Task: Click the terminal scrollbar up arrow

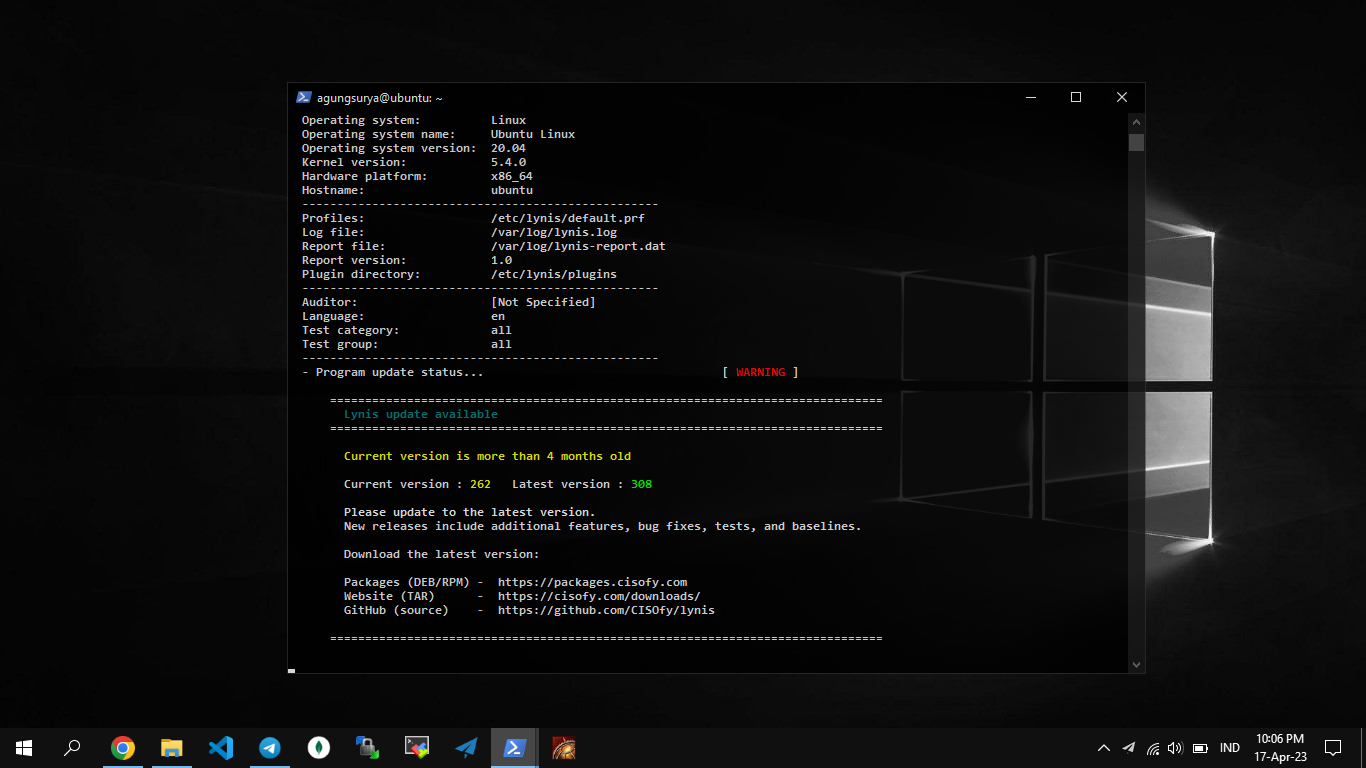Action: (x=1136, y=121)
